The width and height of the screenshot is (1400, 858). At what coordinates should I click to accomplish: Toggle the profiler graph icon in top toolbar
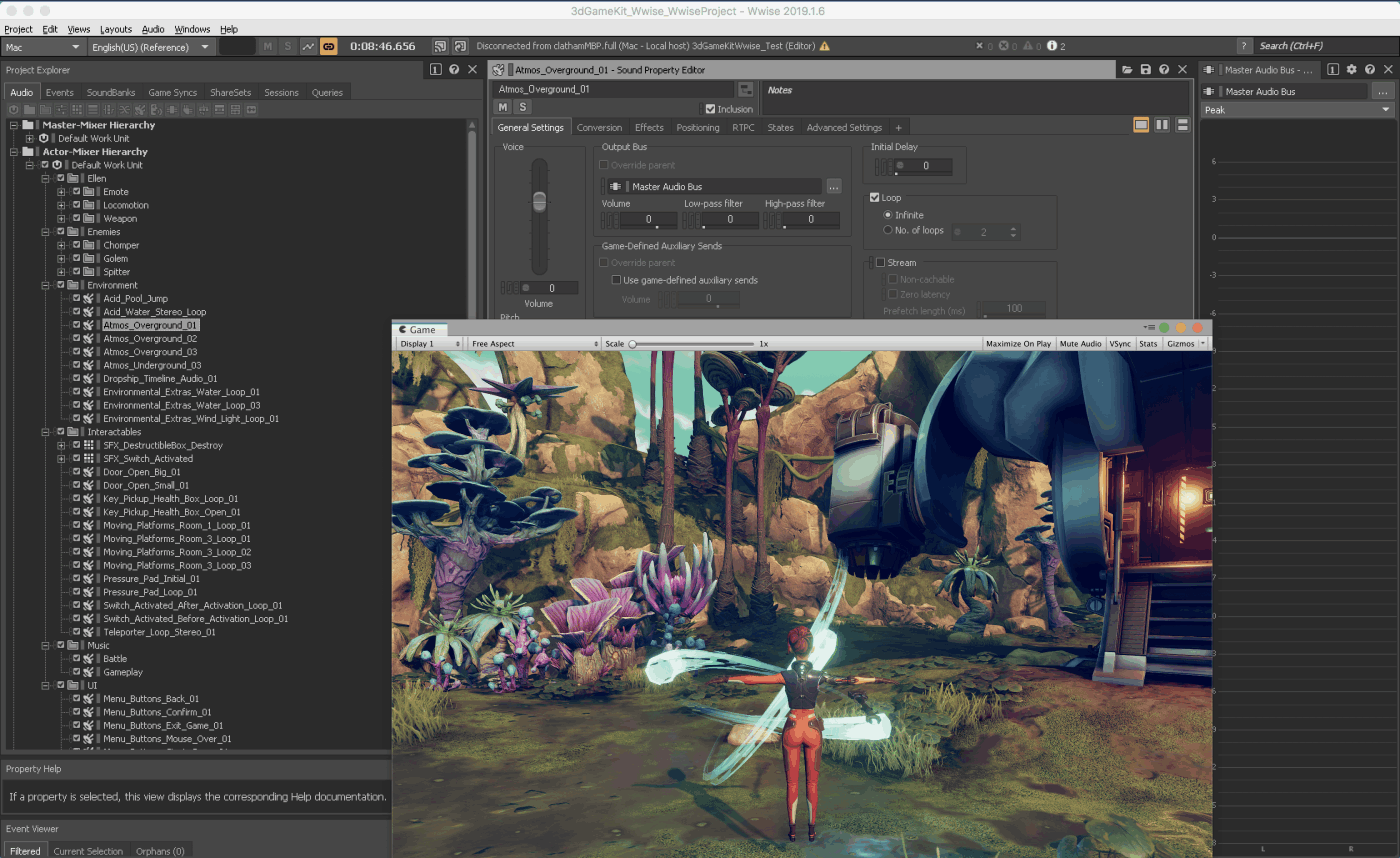click(308, 46)
